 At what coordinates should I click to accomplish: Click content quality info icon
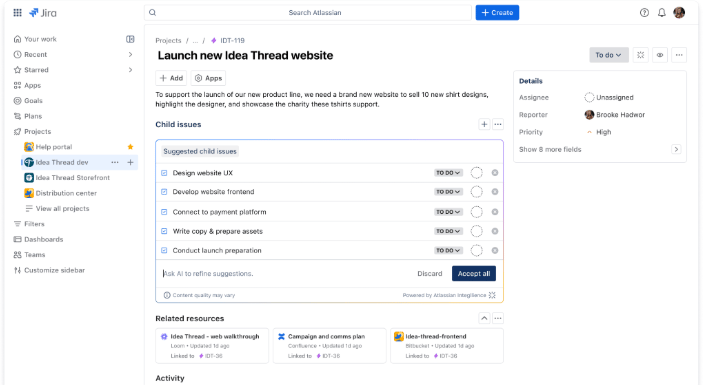click(x=167, y=295)
